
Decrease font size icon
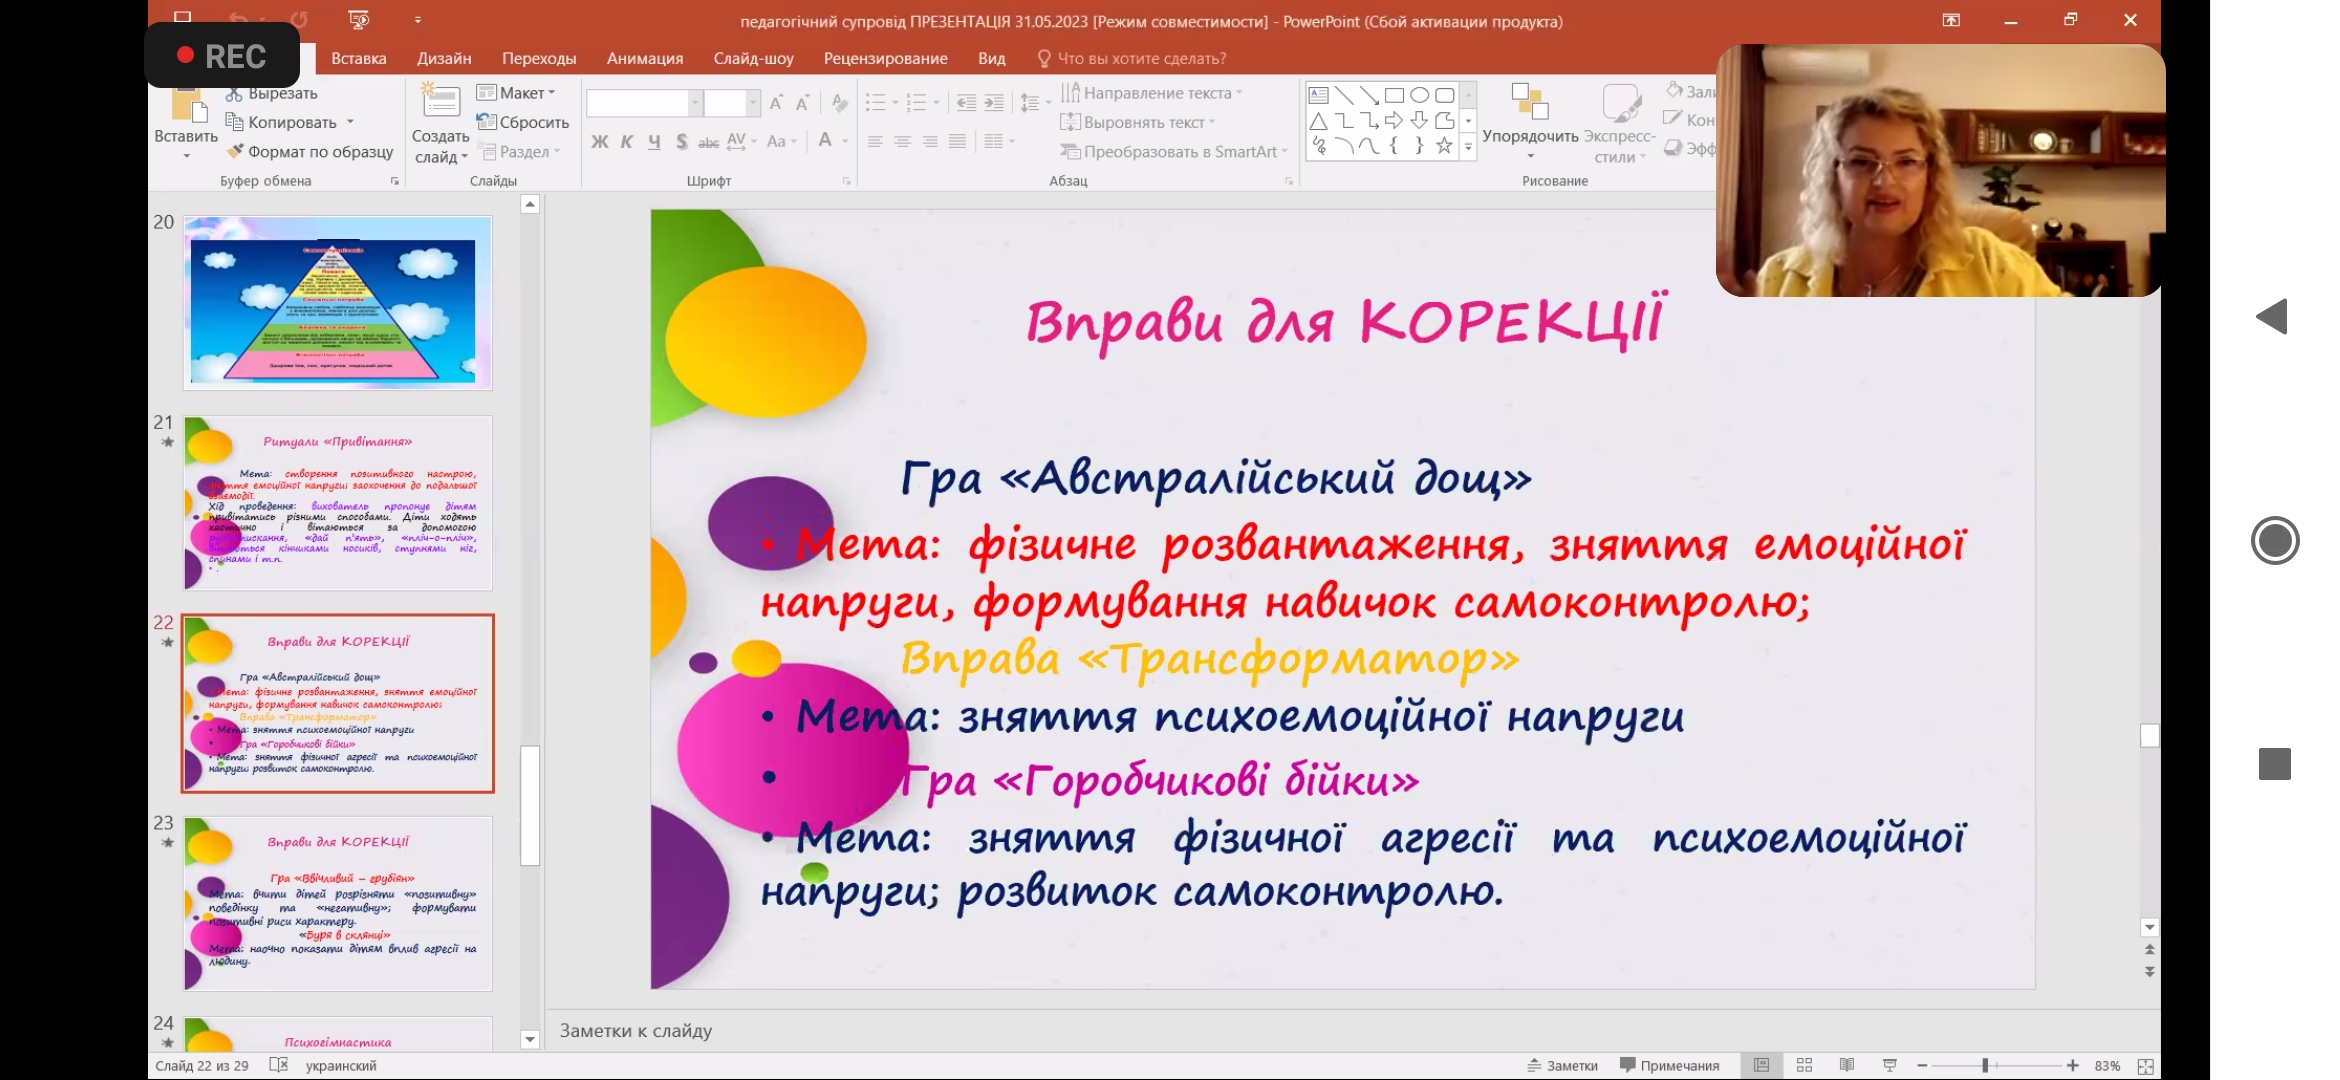[802, 103]
